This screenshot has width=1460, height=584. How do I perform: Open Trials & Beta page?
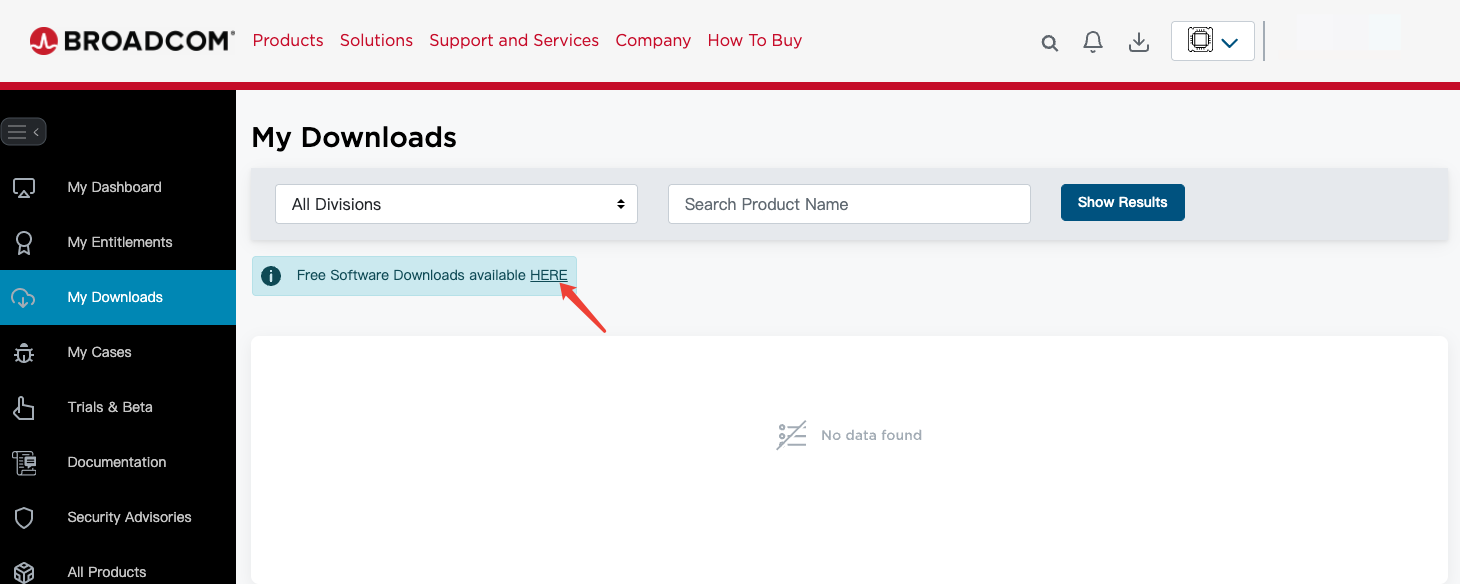pos(118,407)
